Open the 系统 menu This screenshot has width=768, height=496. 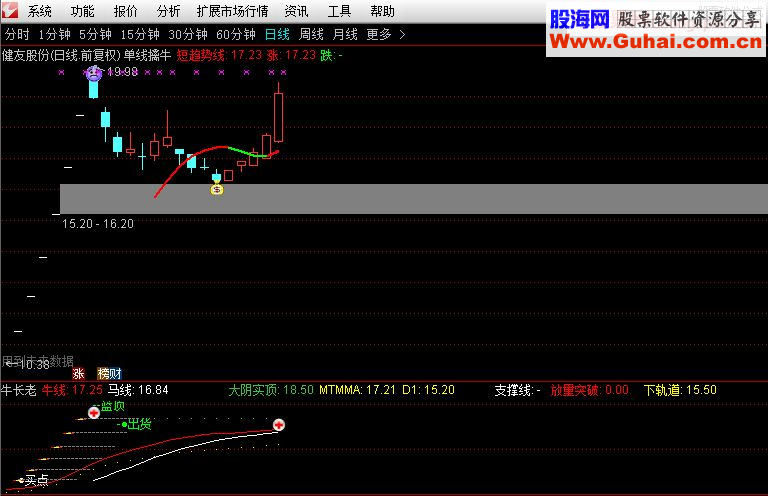[x=40, y=11]
